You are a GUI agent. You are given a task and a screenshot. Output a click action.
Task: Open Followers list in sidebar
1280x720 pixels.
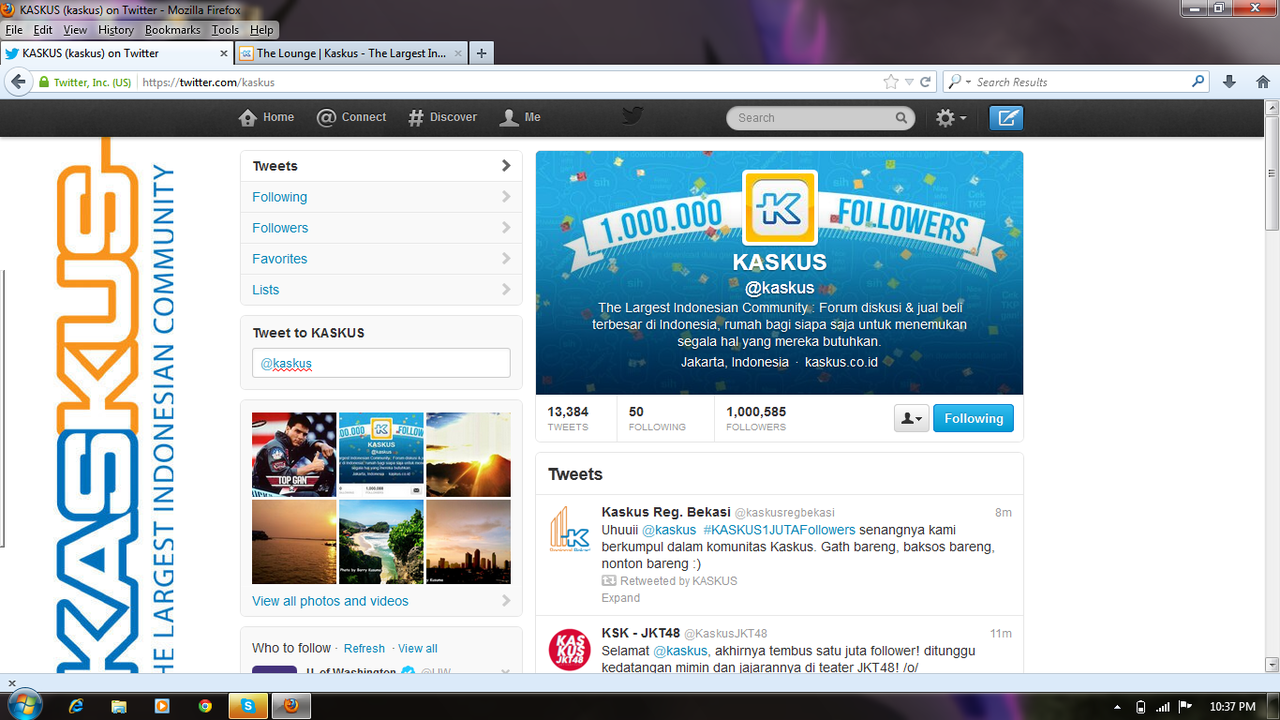coord(381,228)
